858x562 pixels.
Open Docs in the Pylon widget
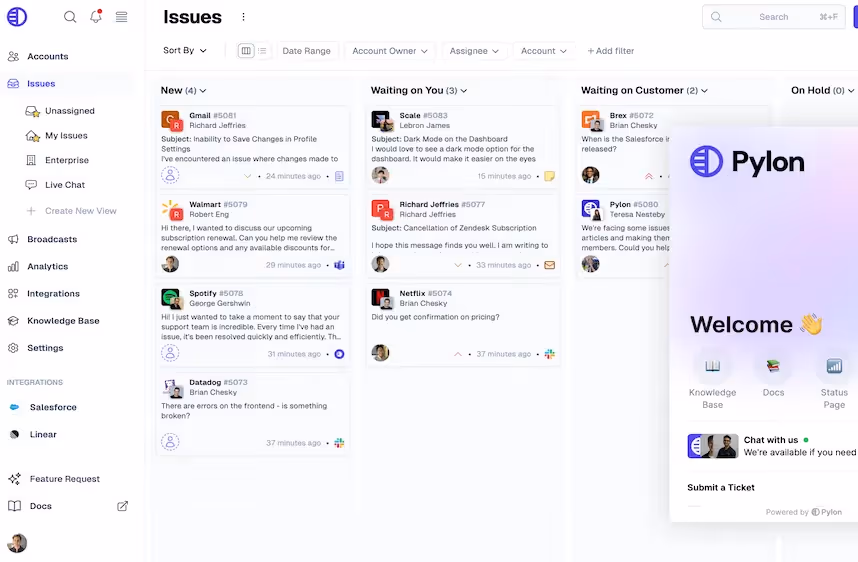pos(773,375)
